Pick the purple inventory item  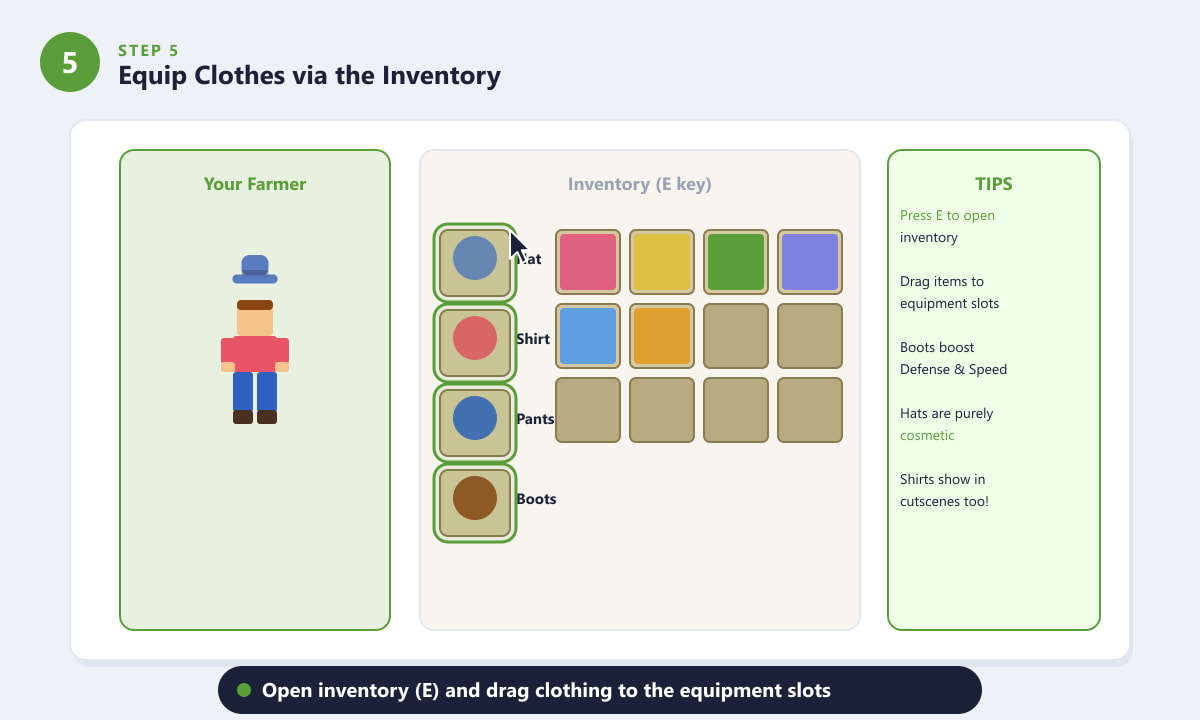(810, 262)
